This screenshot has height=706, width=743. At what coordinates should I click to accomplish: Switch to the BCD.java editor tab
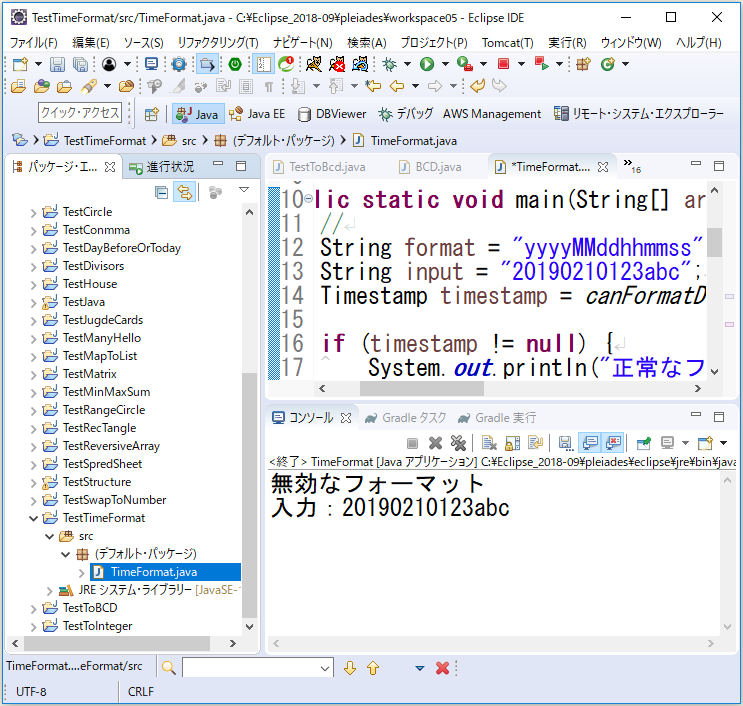(430, 167)
